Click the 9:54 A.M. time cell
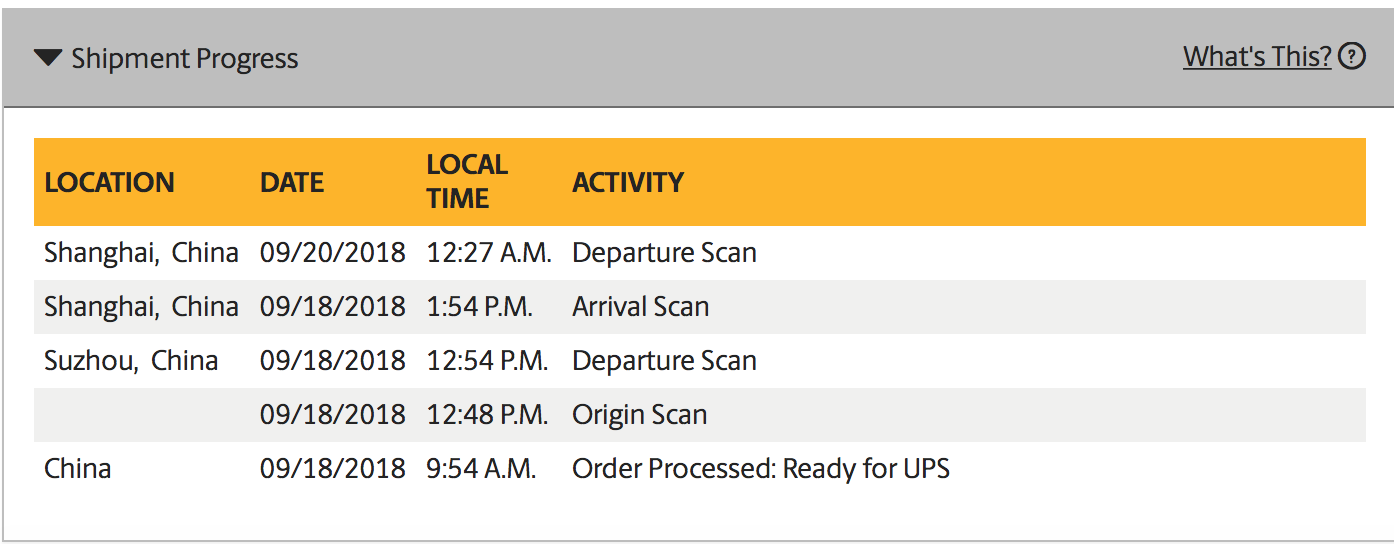Screen dimensions: 1394x544 tap(481, 469)
